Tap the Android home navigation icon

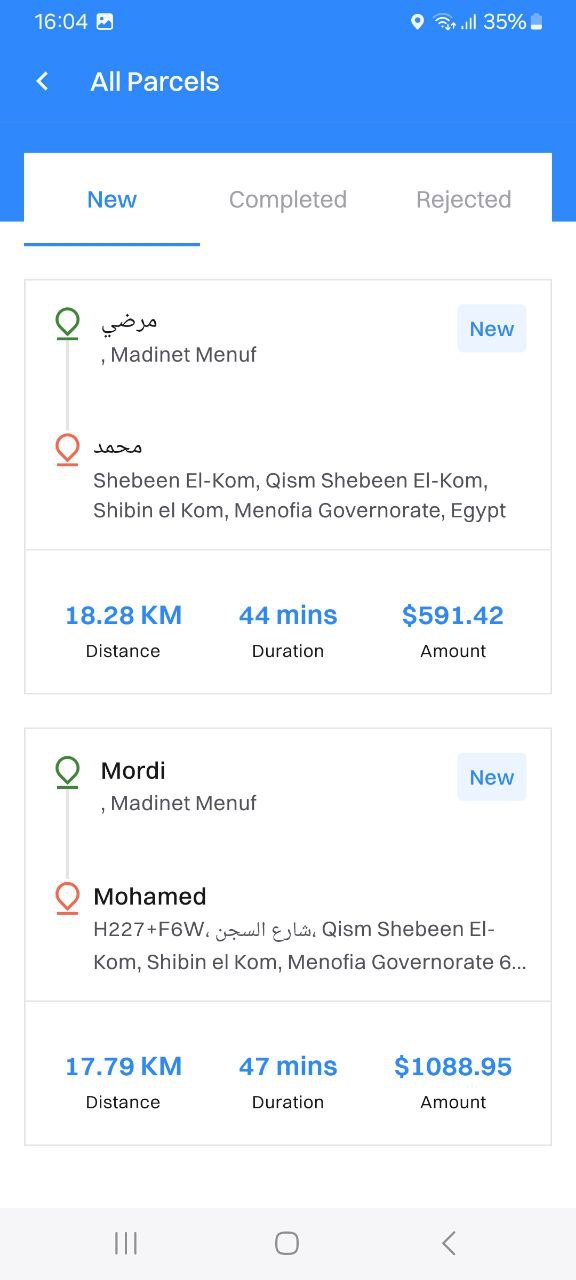[287, 1243]
